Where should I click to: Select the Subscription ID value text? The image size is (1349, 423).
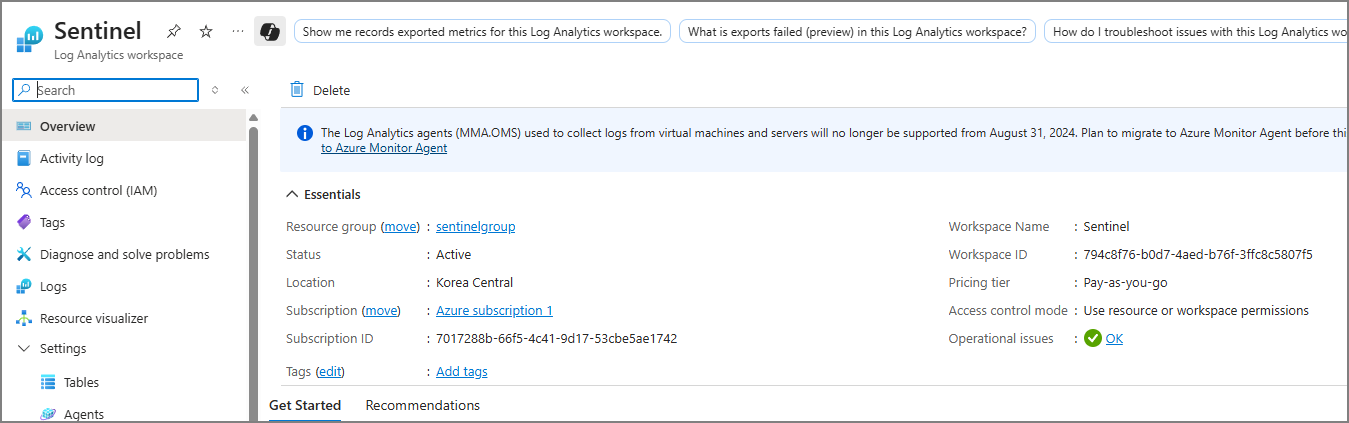tap(556, 338)
